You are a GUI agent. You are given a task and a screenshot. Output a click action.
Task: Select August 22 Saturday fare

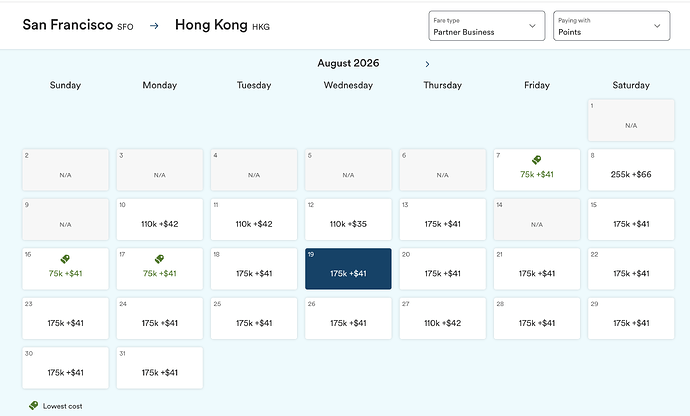(x=631, y=269)
